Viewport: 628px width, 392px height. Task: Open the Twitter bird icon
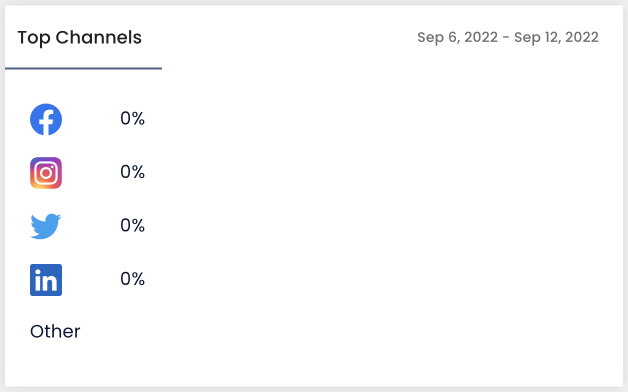46,226
